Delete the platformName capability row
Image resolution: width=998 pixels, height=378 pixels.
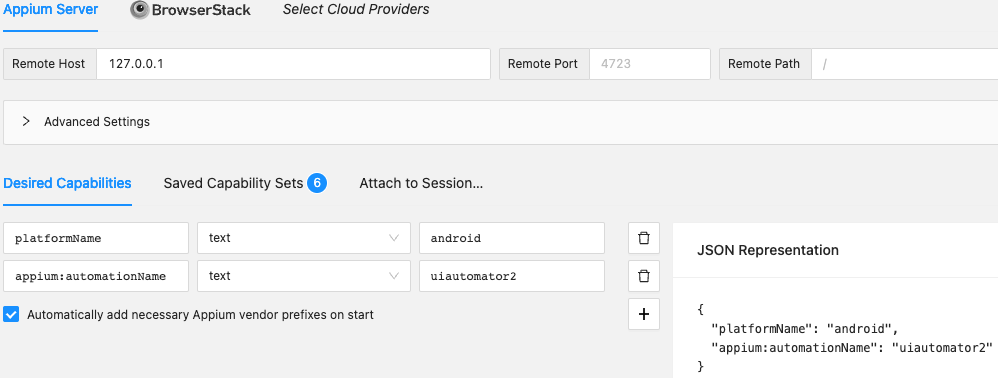643,238
